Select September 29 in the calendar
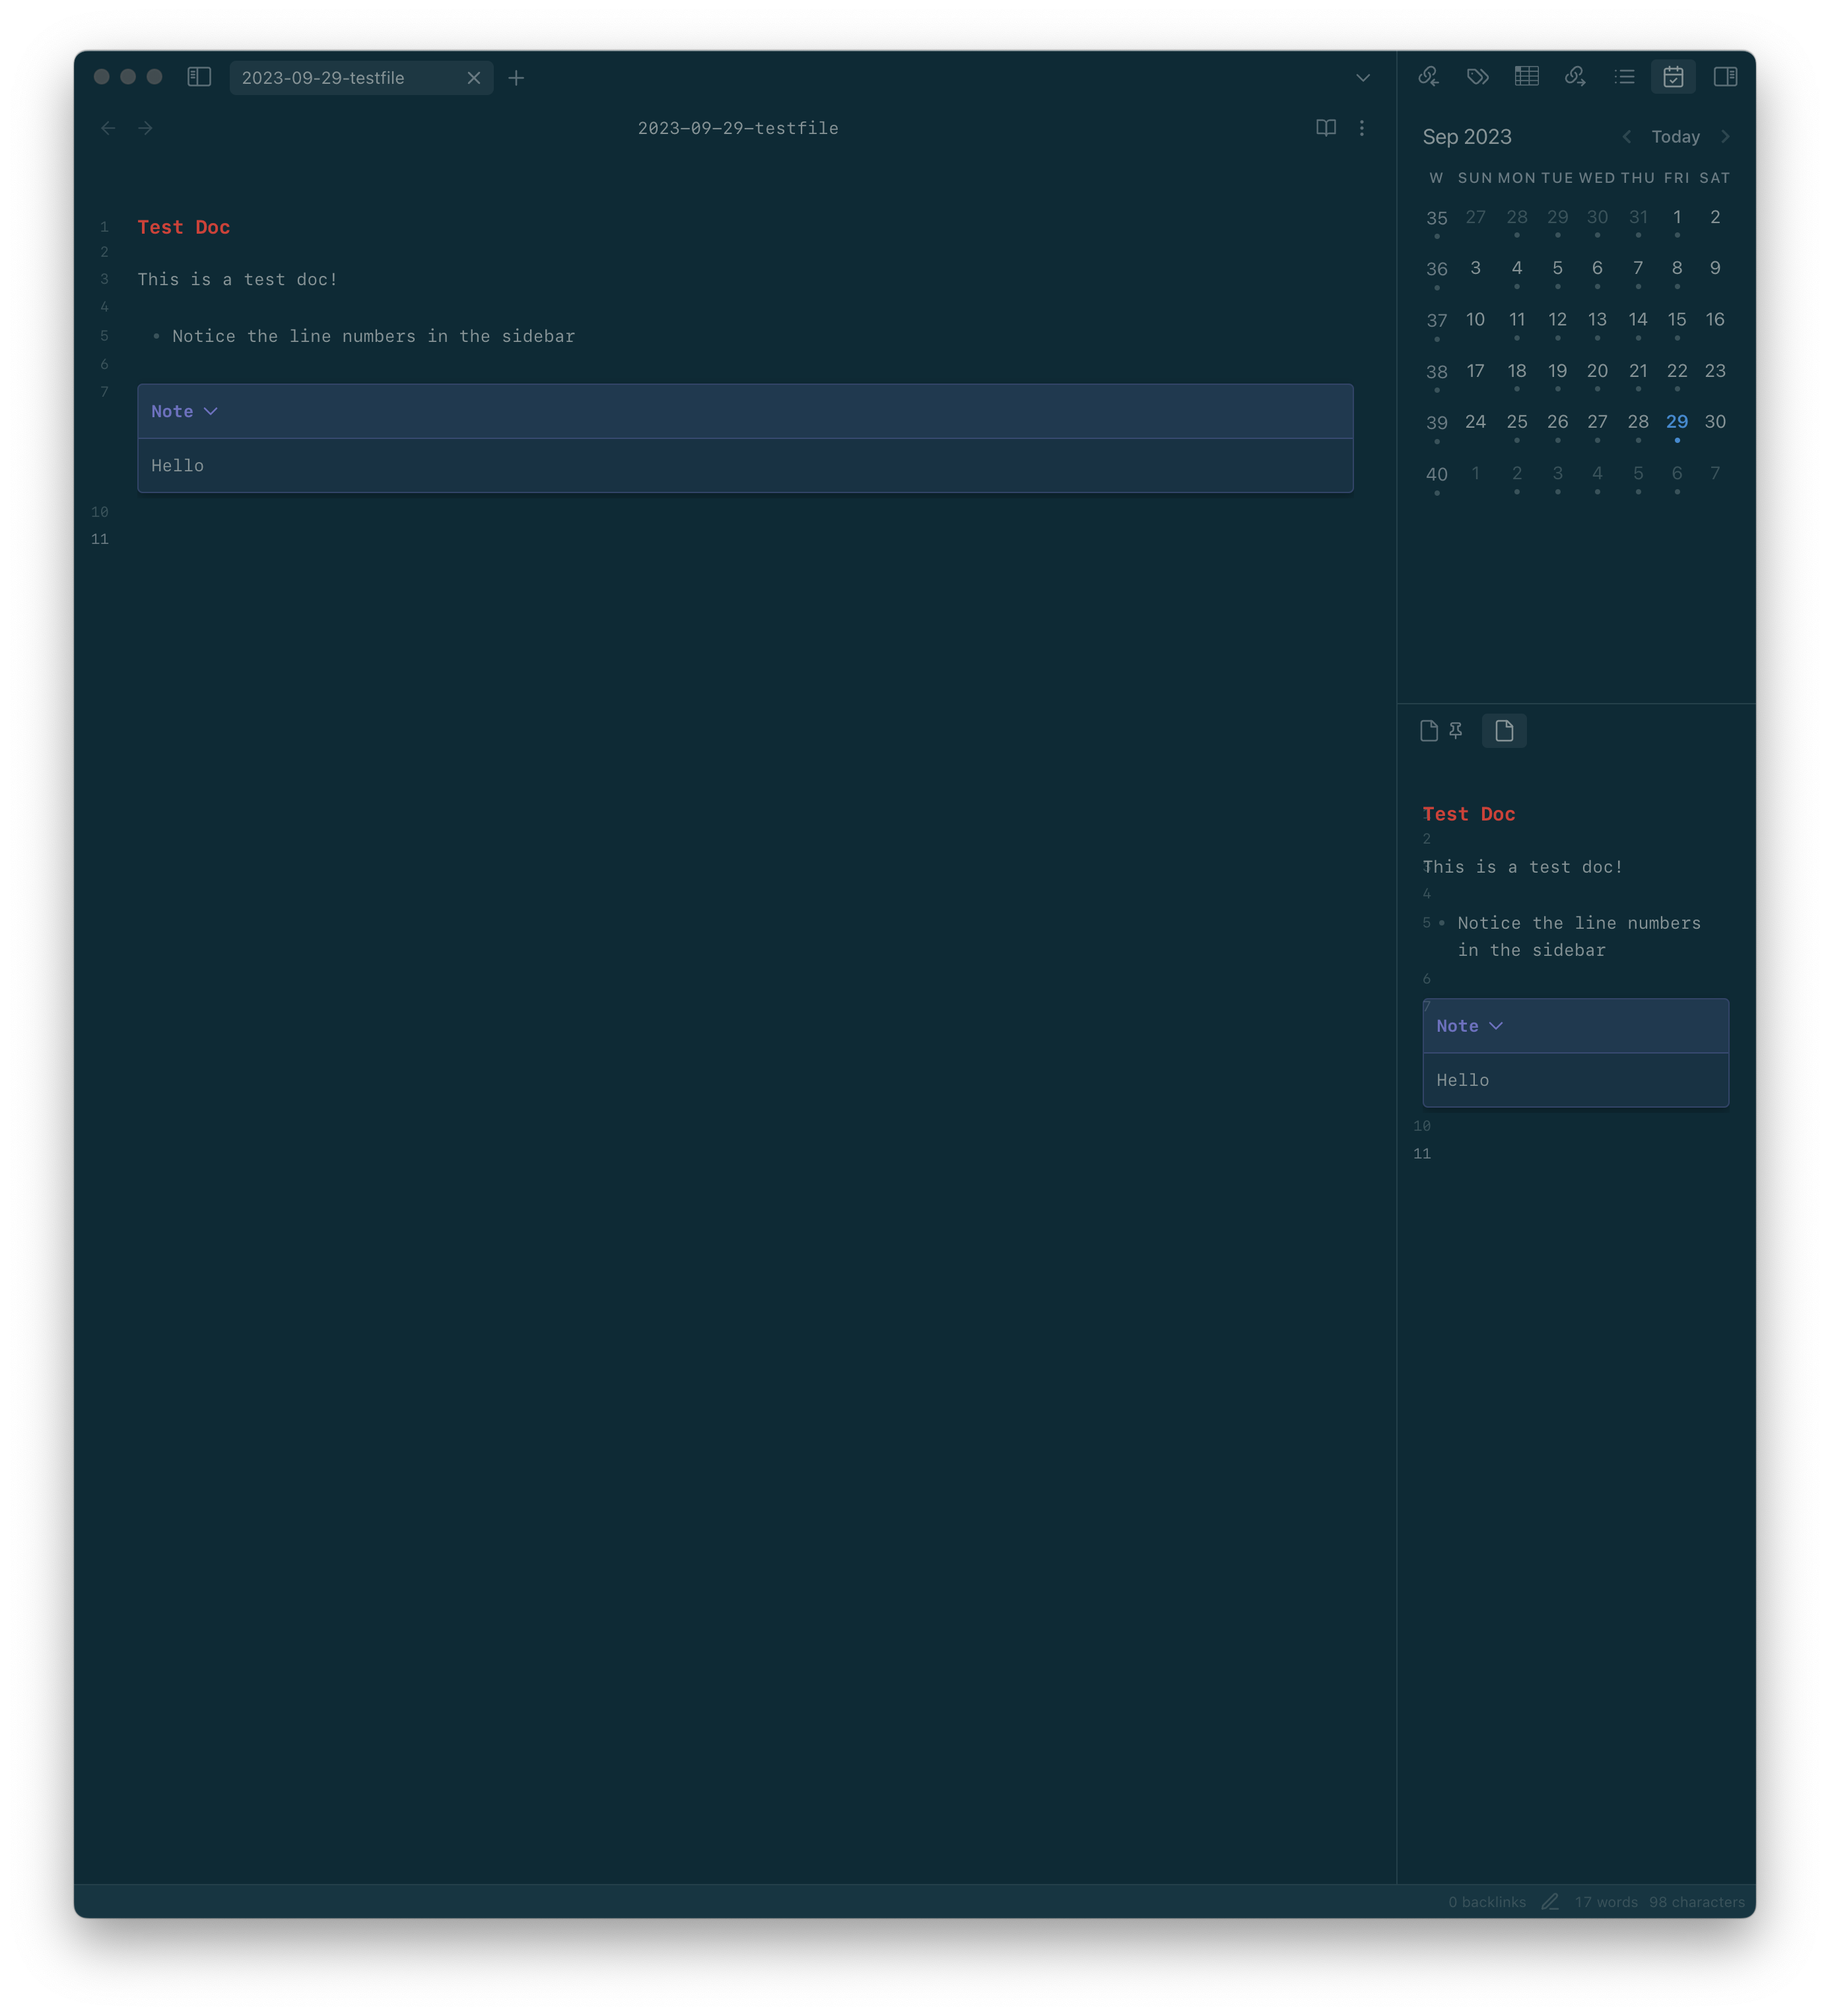This screenshot has width=1830, height=2016. [x=1677, y=422]
